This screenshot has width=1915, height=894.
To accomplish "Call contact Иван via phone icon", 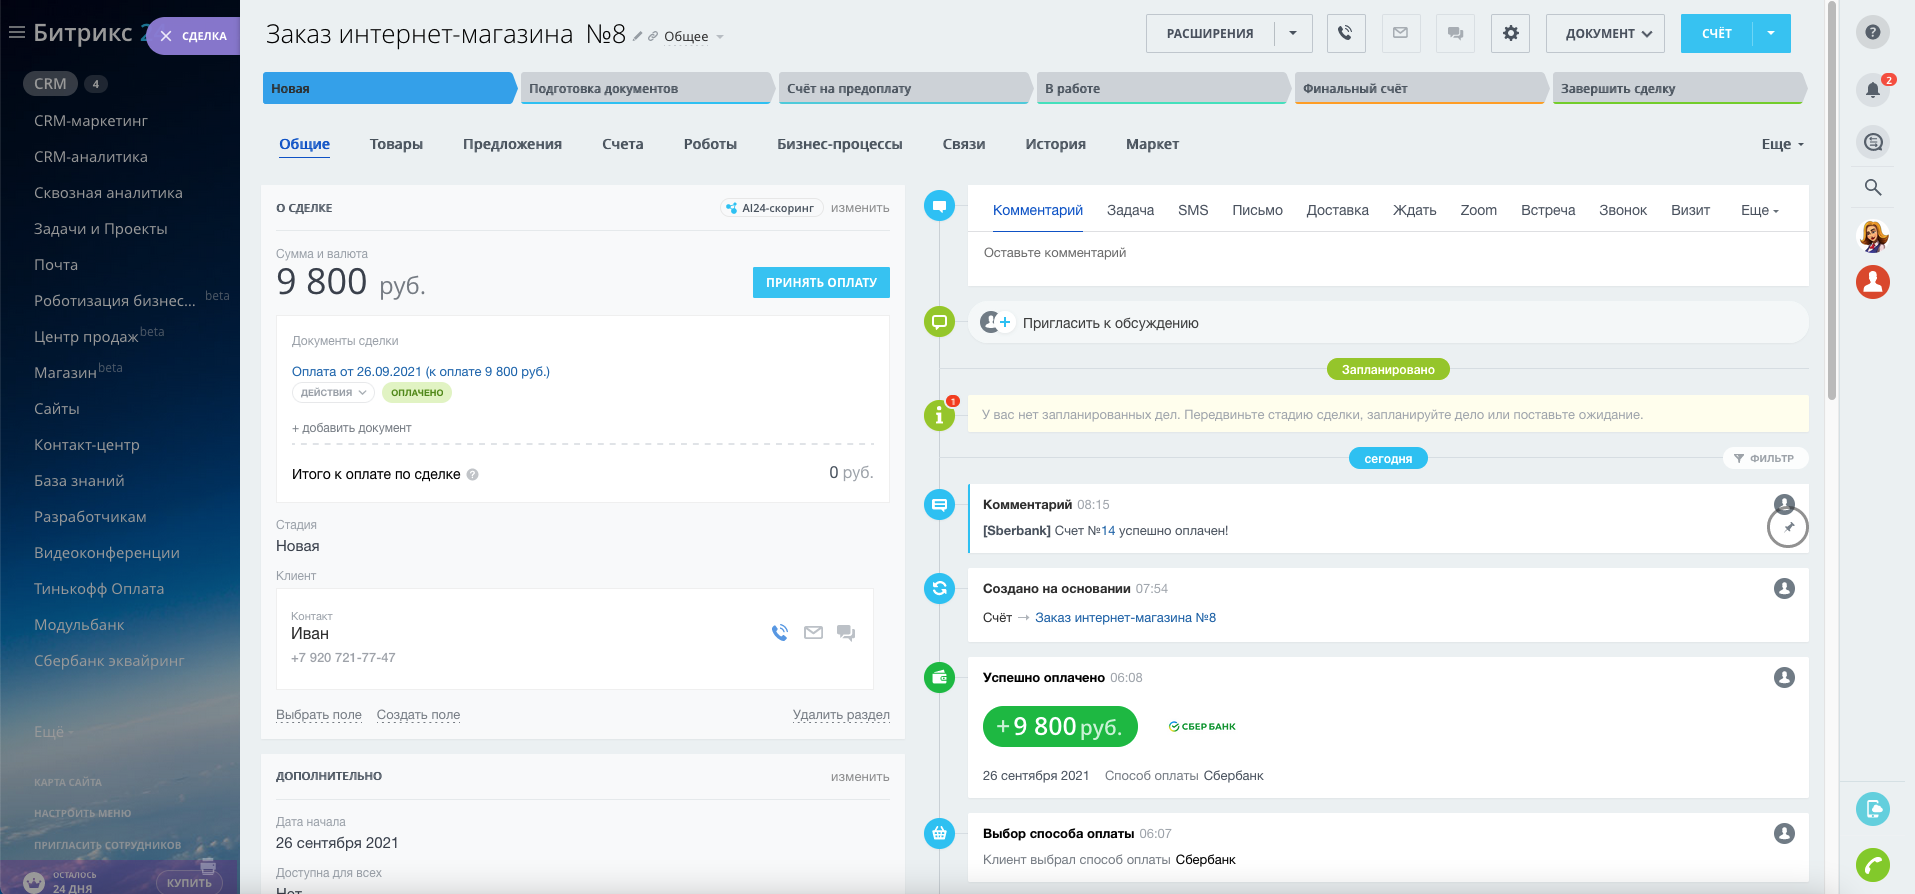I will [780, 632].
